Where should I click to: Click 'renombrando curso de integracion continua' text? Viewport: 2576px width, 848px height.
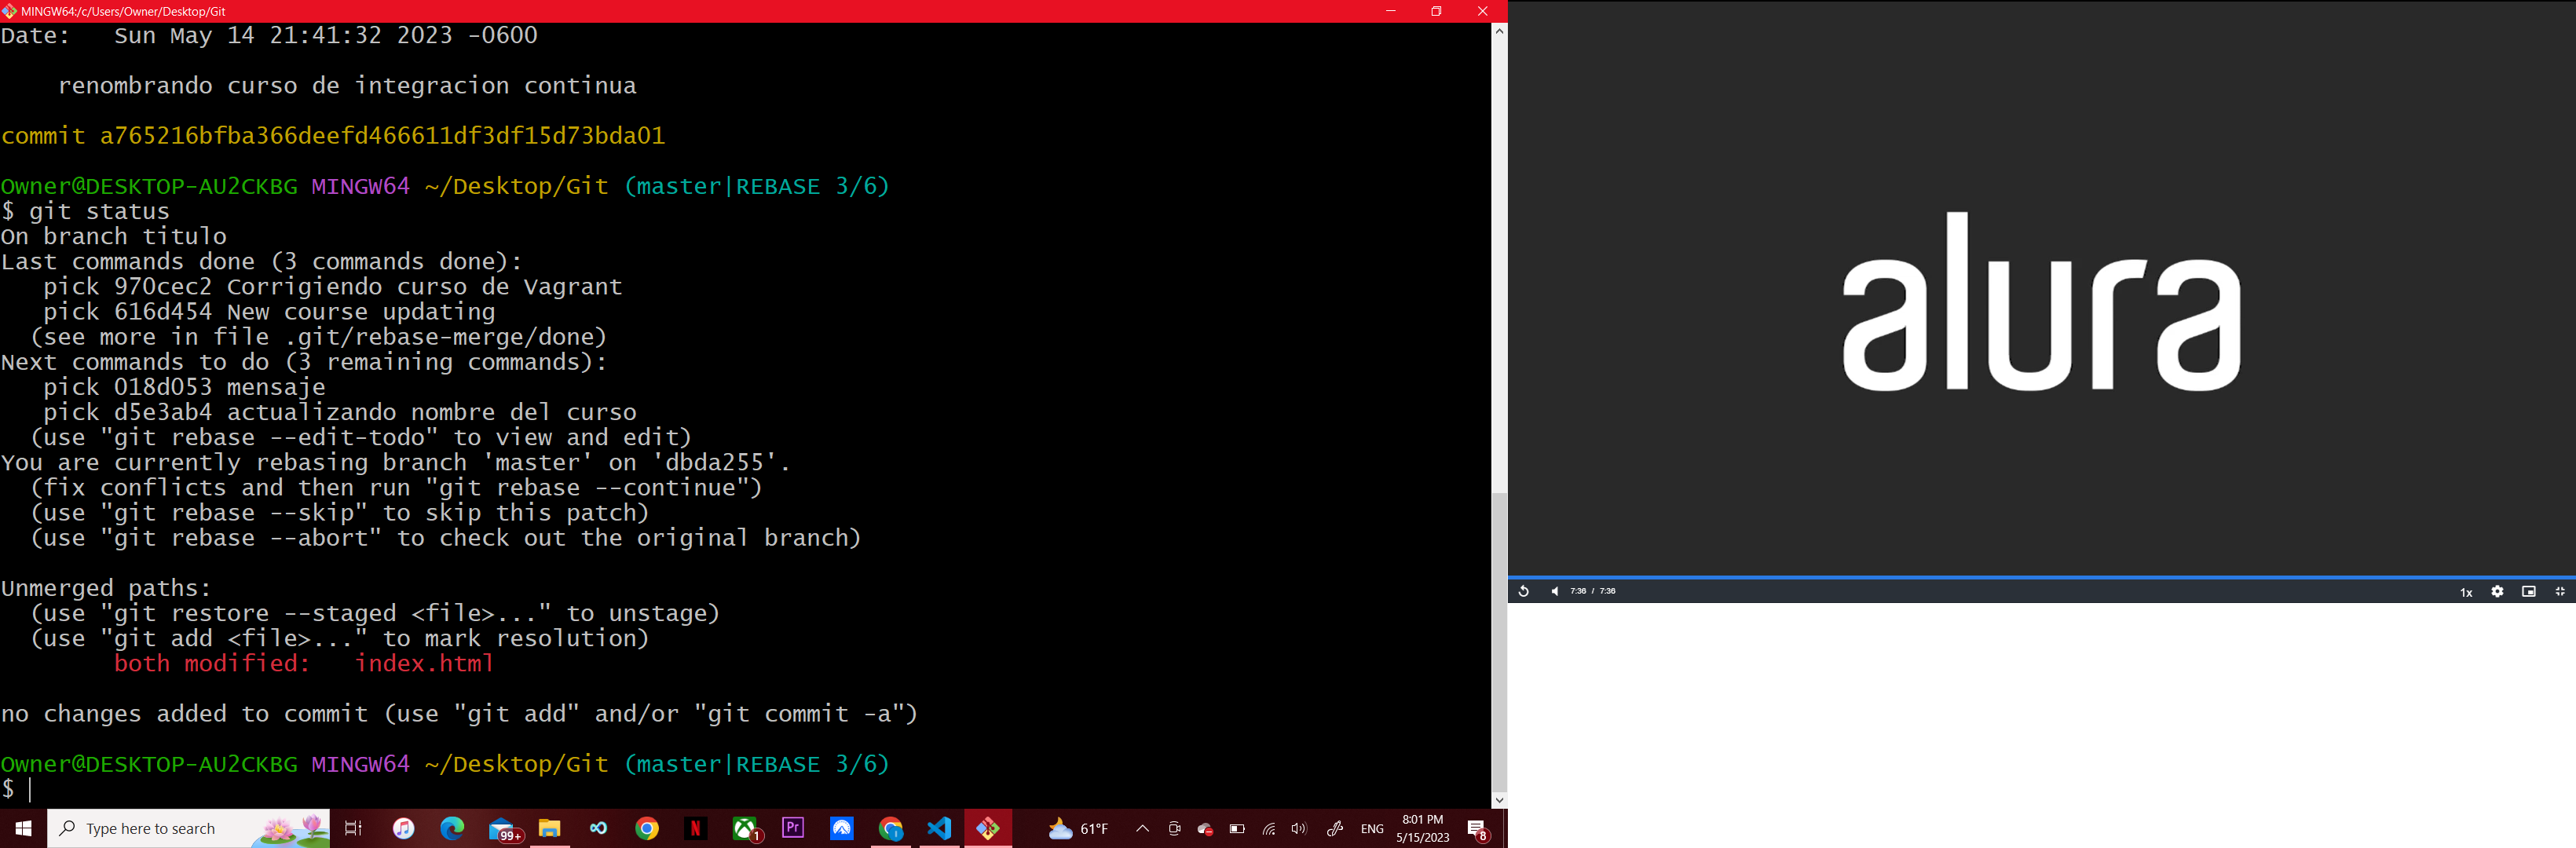347,85
